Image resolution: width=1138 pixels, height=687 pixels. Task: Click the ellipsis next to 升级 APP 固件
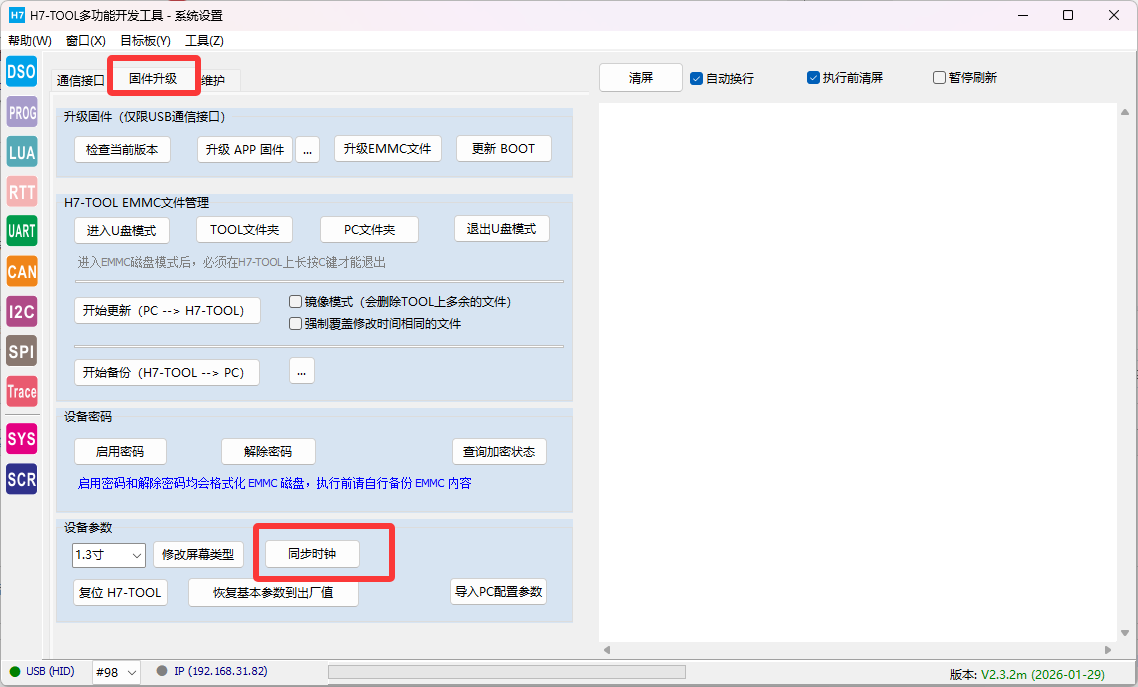(x=306, y=150)
